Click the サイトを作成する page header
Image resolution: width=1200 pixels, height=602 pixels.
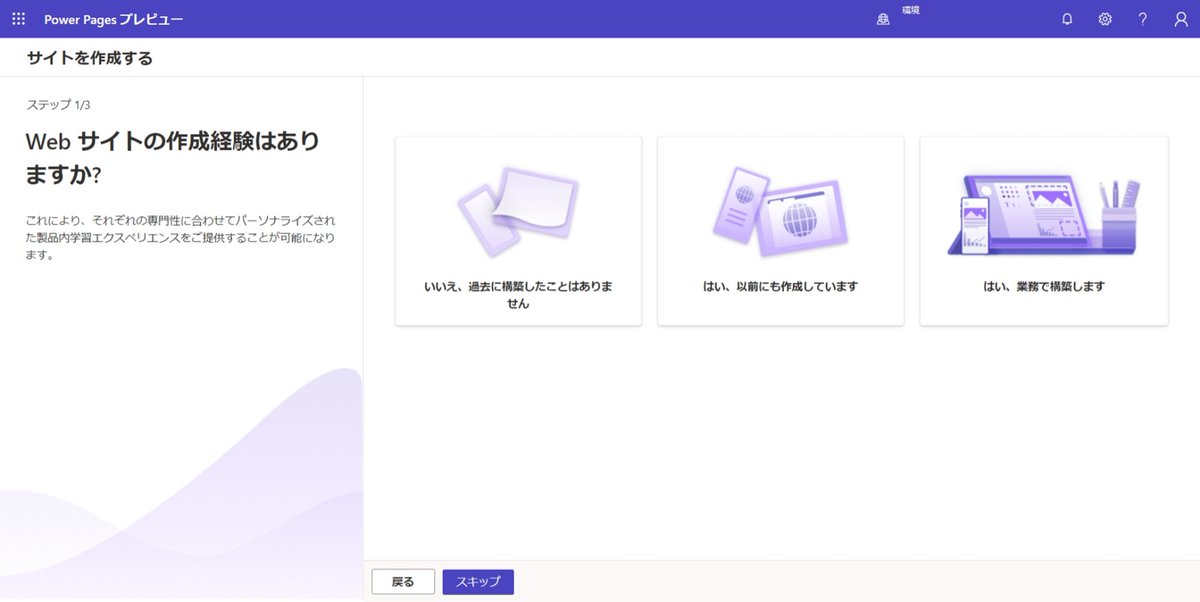pyautogui.click(x=89, y=57)
